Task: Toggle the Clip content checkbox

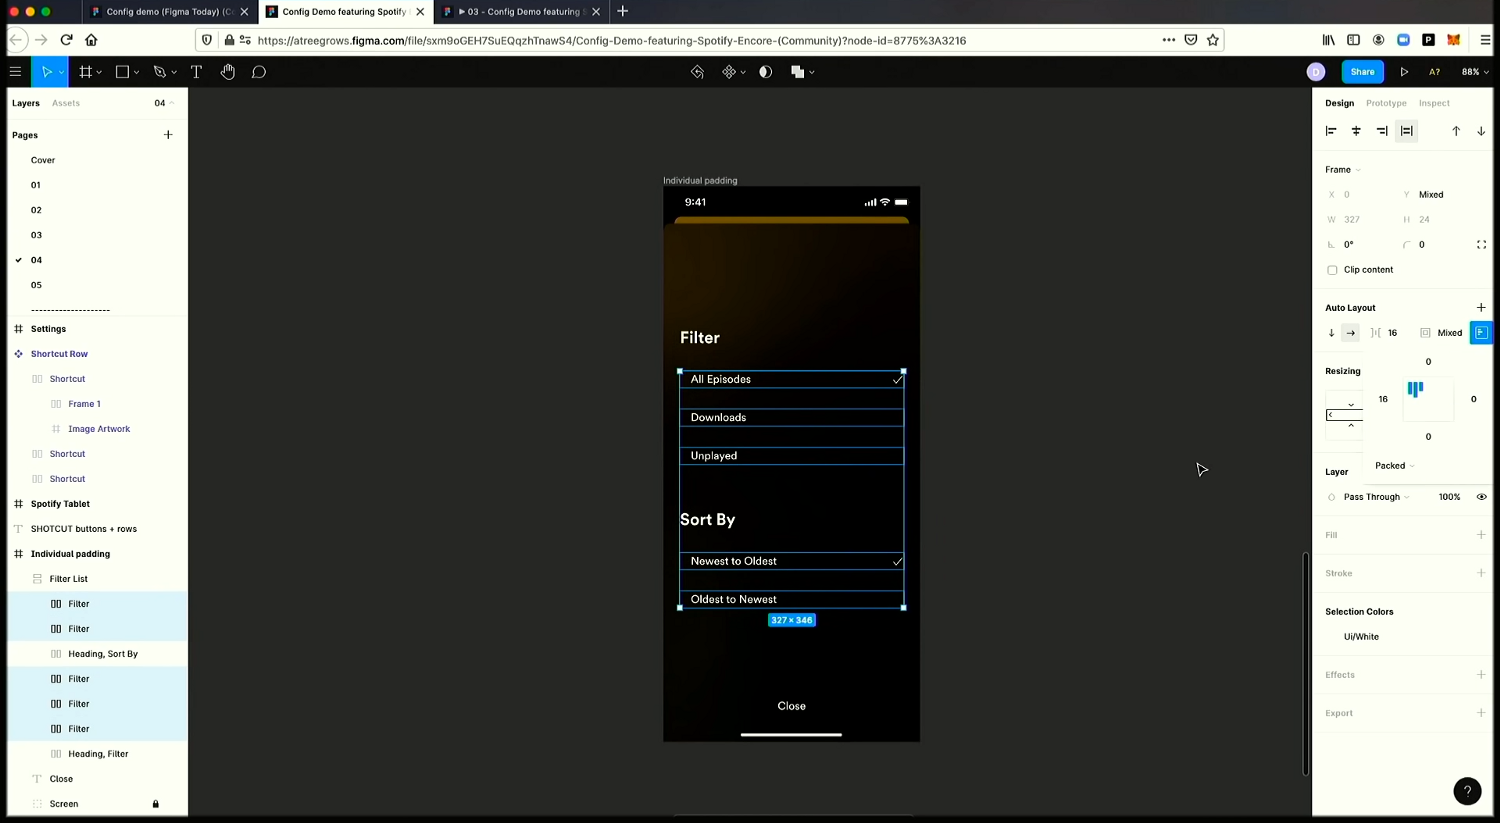Action: (1332, 270)
